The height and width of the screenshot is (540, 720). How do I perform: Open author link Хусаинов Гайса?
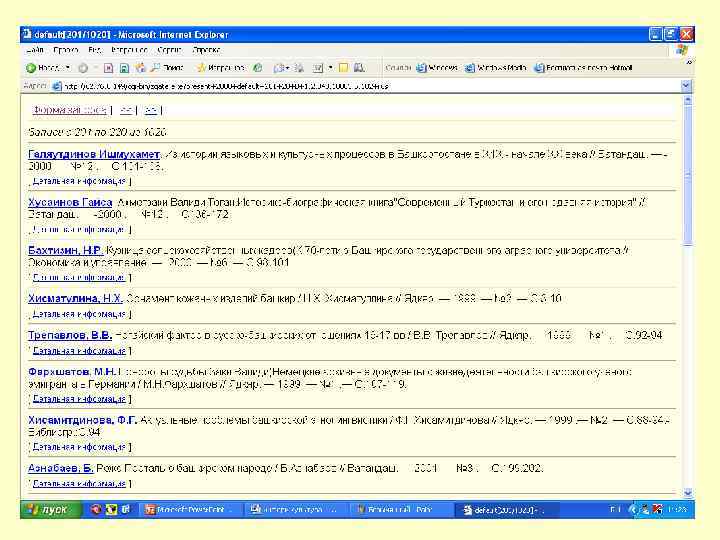[x=70, y=202]
